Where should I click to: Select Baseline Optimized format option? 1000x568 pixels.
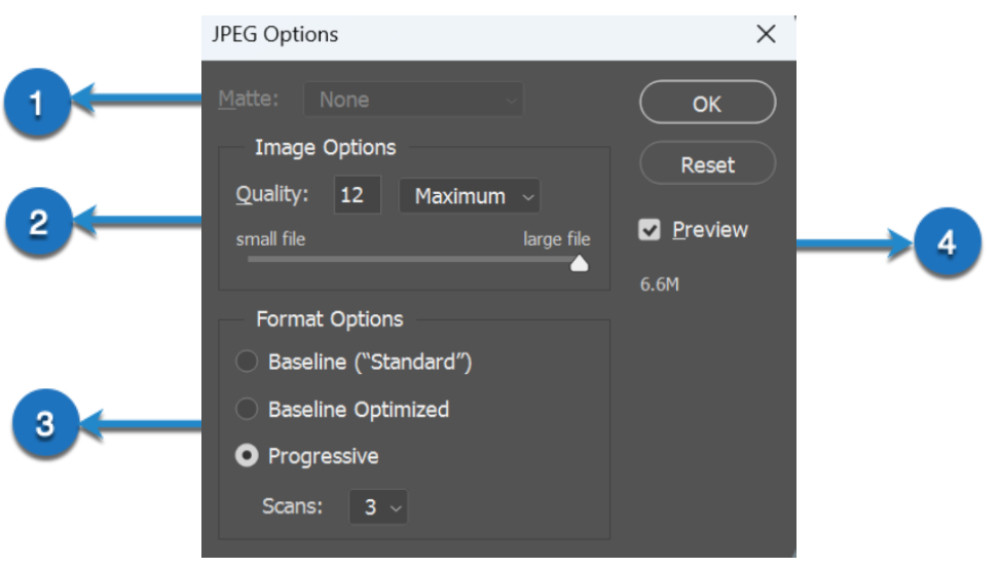247,409
